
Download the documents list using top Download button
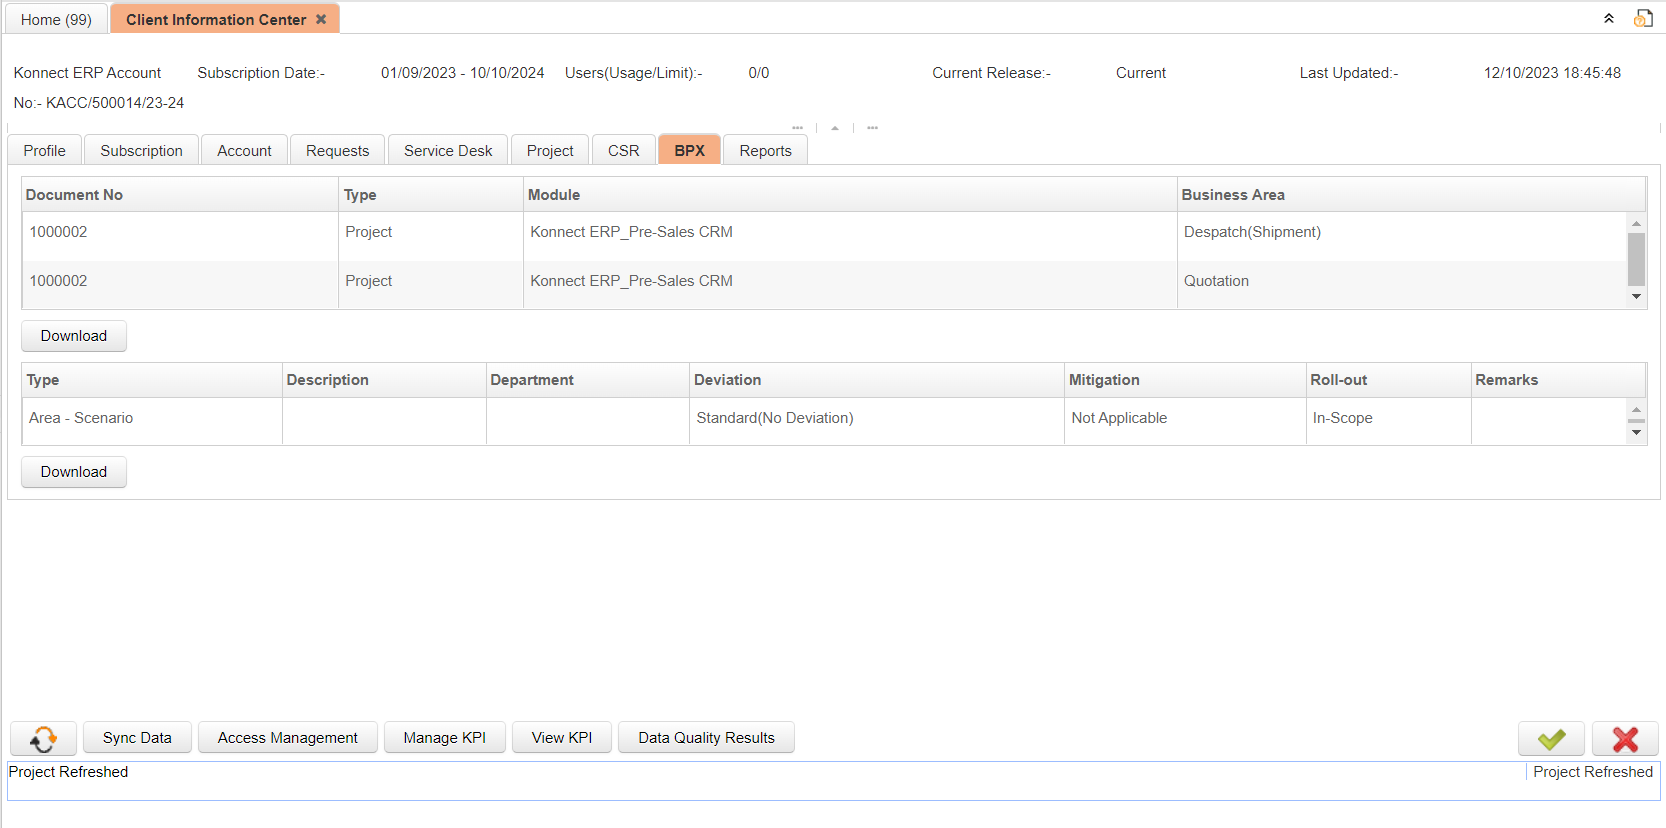tap(73, 336)
